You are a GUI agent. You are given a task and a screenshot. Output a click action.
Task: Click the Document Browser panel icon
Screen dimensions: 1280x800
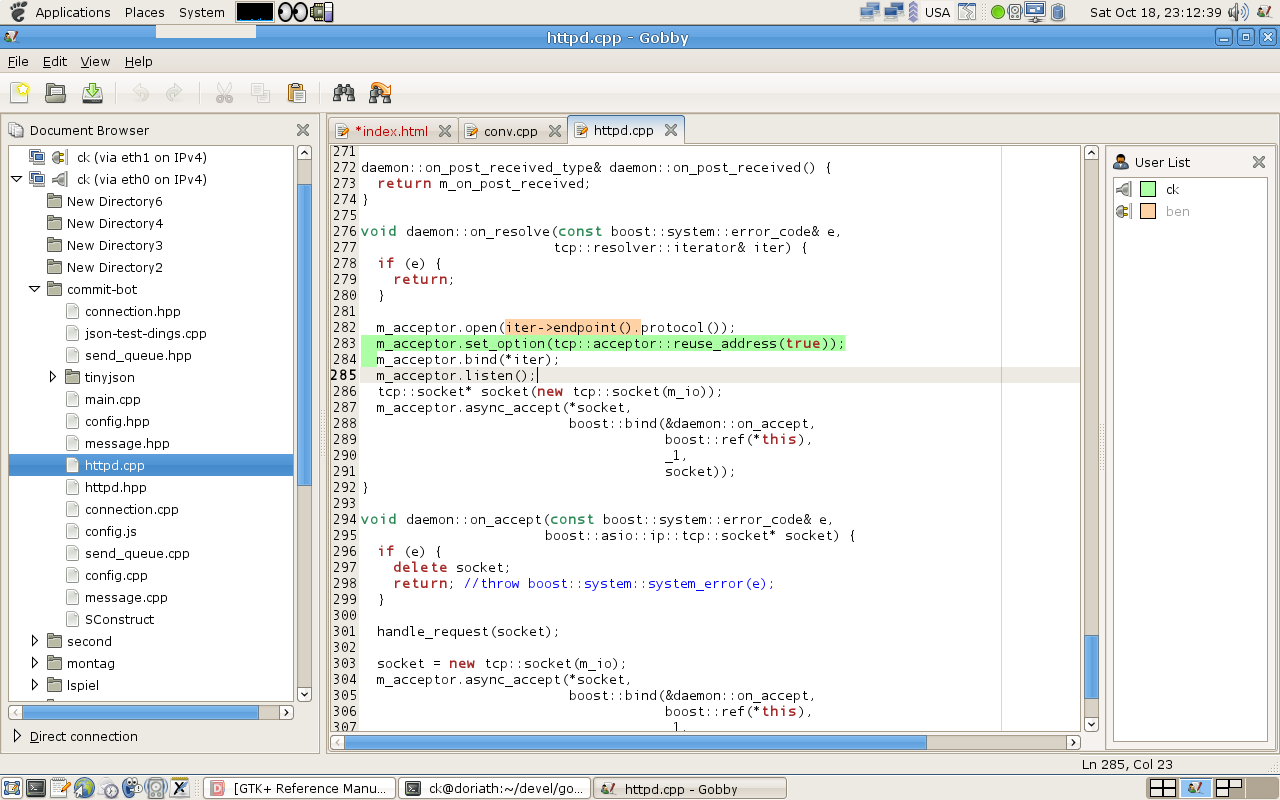click(17, 129)
